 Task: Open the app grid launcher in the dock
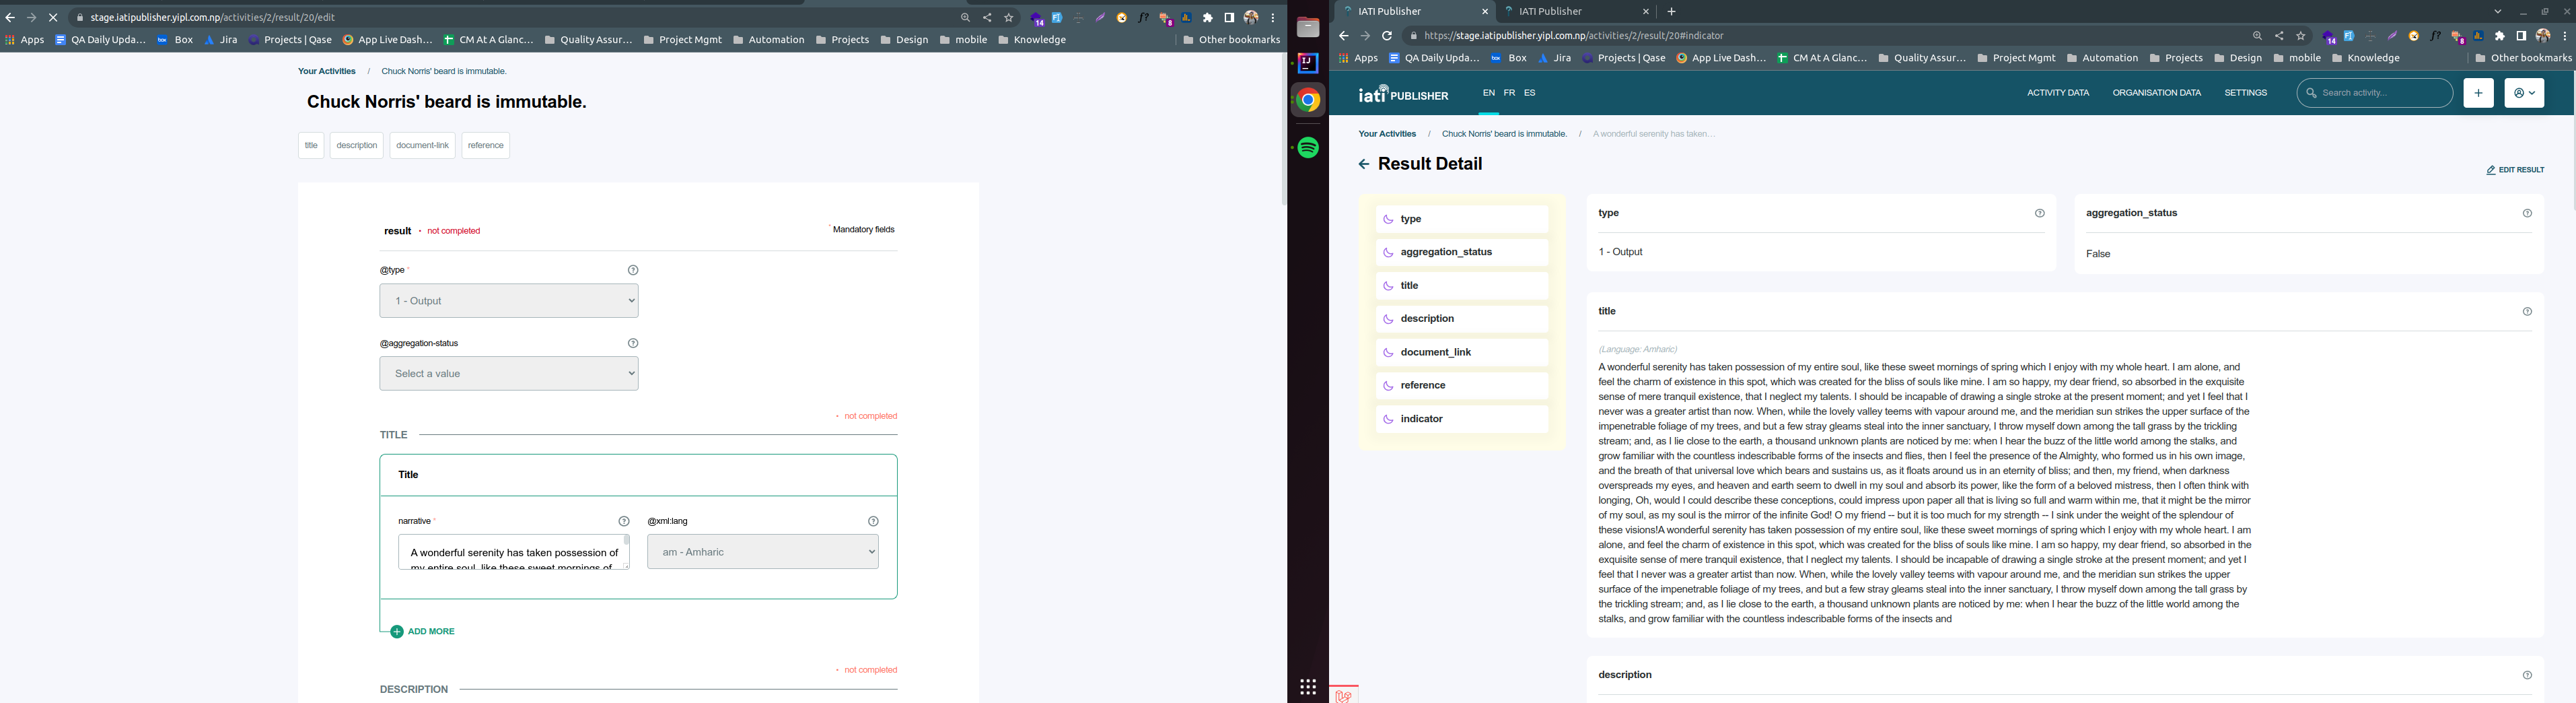pos(1307,686)
